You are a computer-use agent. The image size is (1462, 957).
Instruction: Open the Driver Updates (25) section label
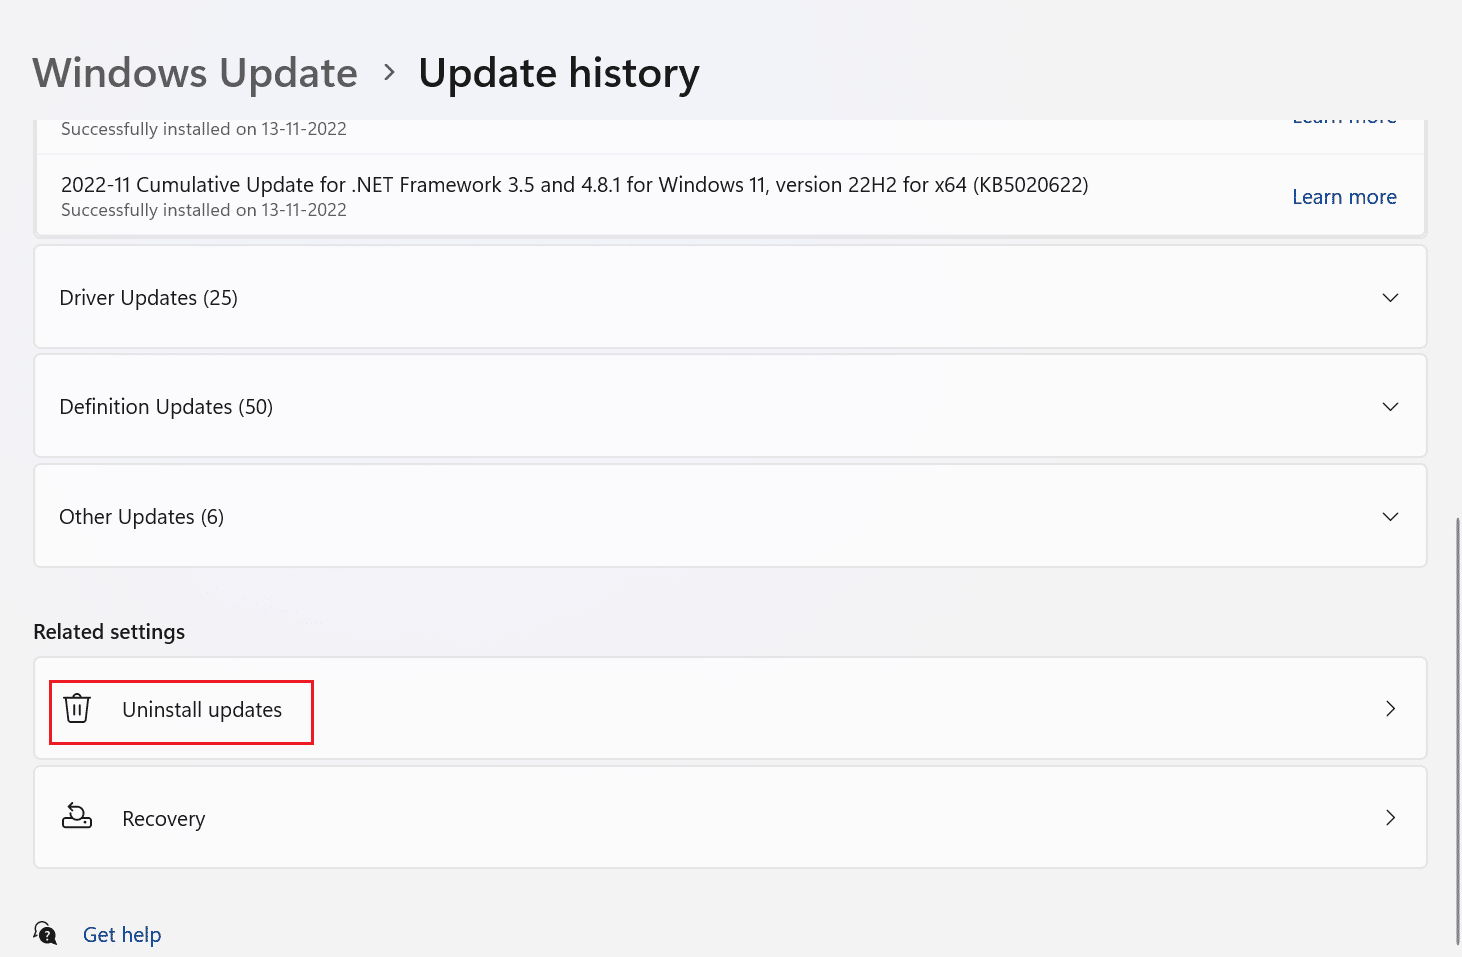pyautogui.click(x=148, y=298)
